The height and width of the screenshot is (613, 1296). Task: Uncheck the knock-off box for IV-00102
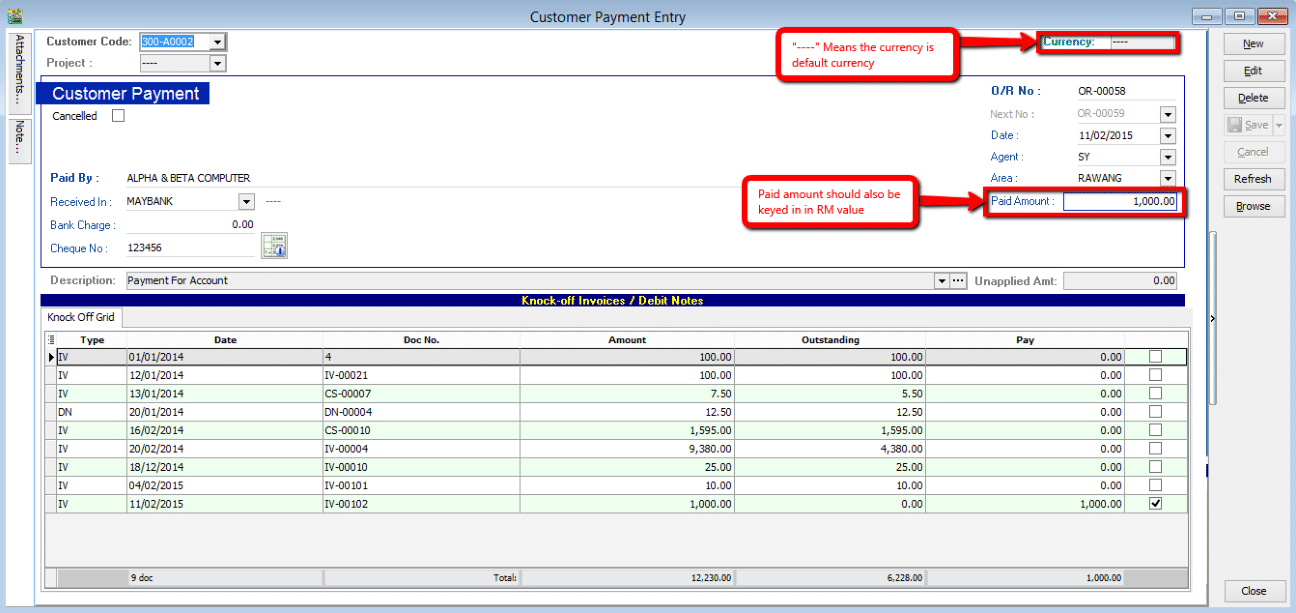click(x=1156, y=504)
